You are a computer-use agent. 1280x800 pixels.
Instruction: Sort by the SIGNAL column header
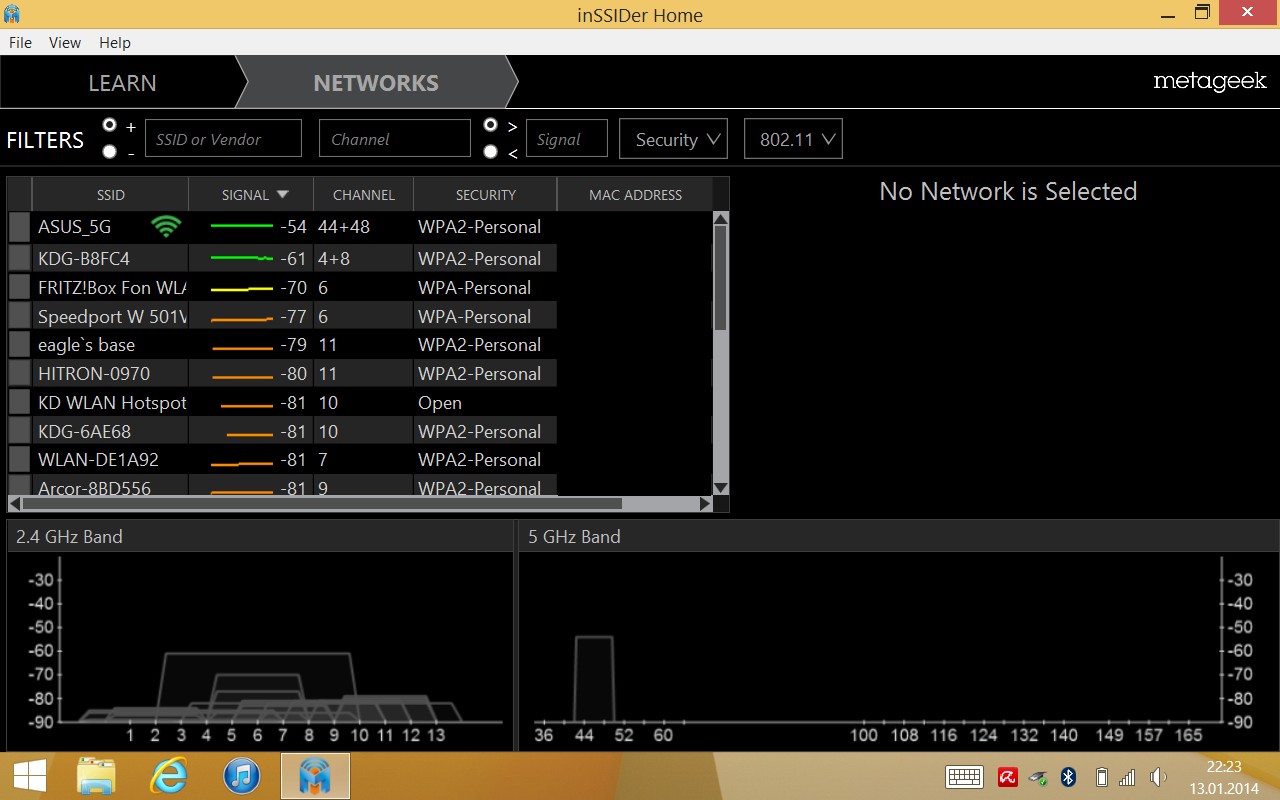(251, 195)
